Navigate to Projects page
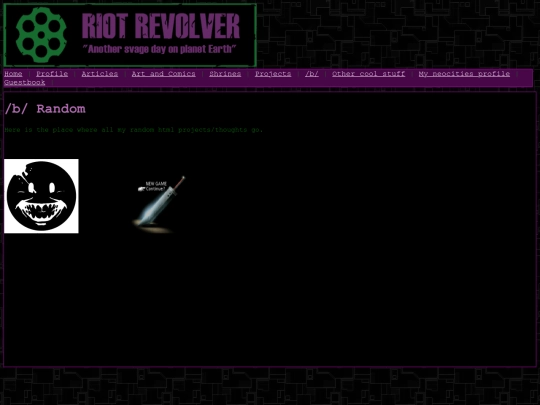Screen dimensions: 540x405 tap(273, 74)
